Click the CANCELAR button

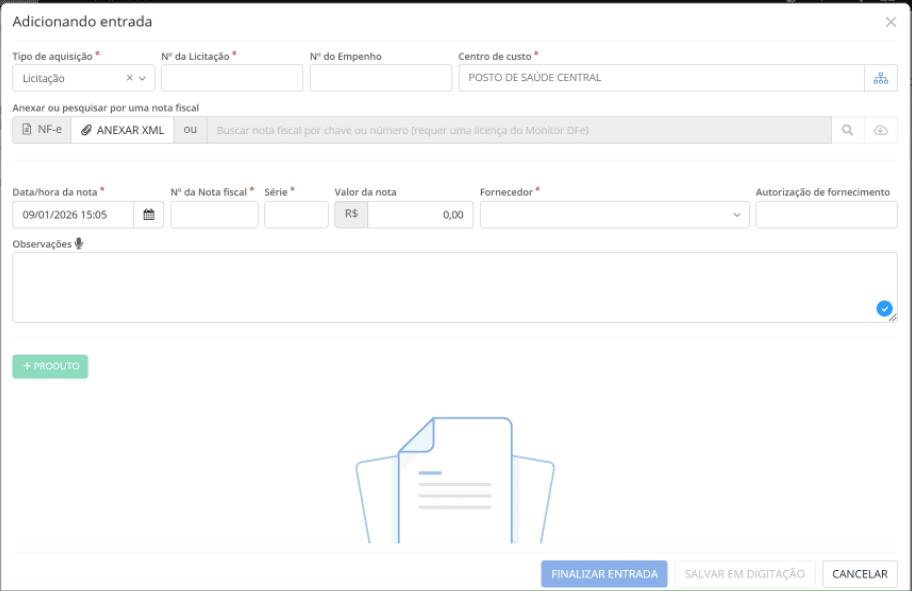[x=859, y=574]
